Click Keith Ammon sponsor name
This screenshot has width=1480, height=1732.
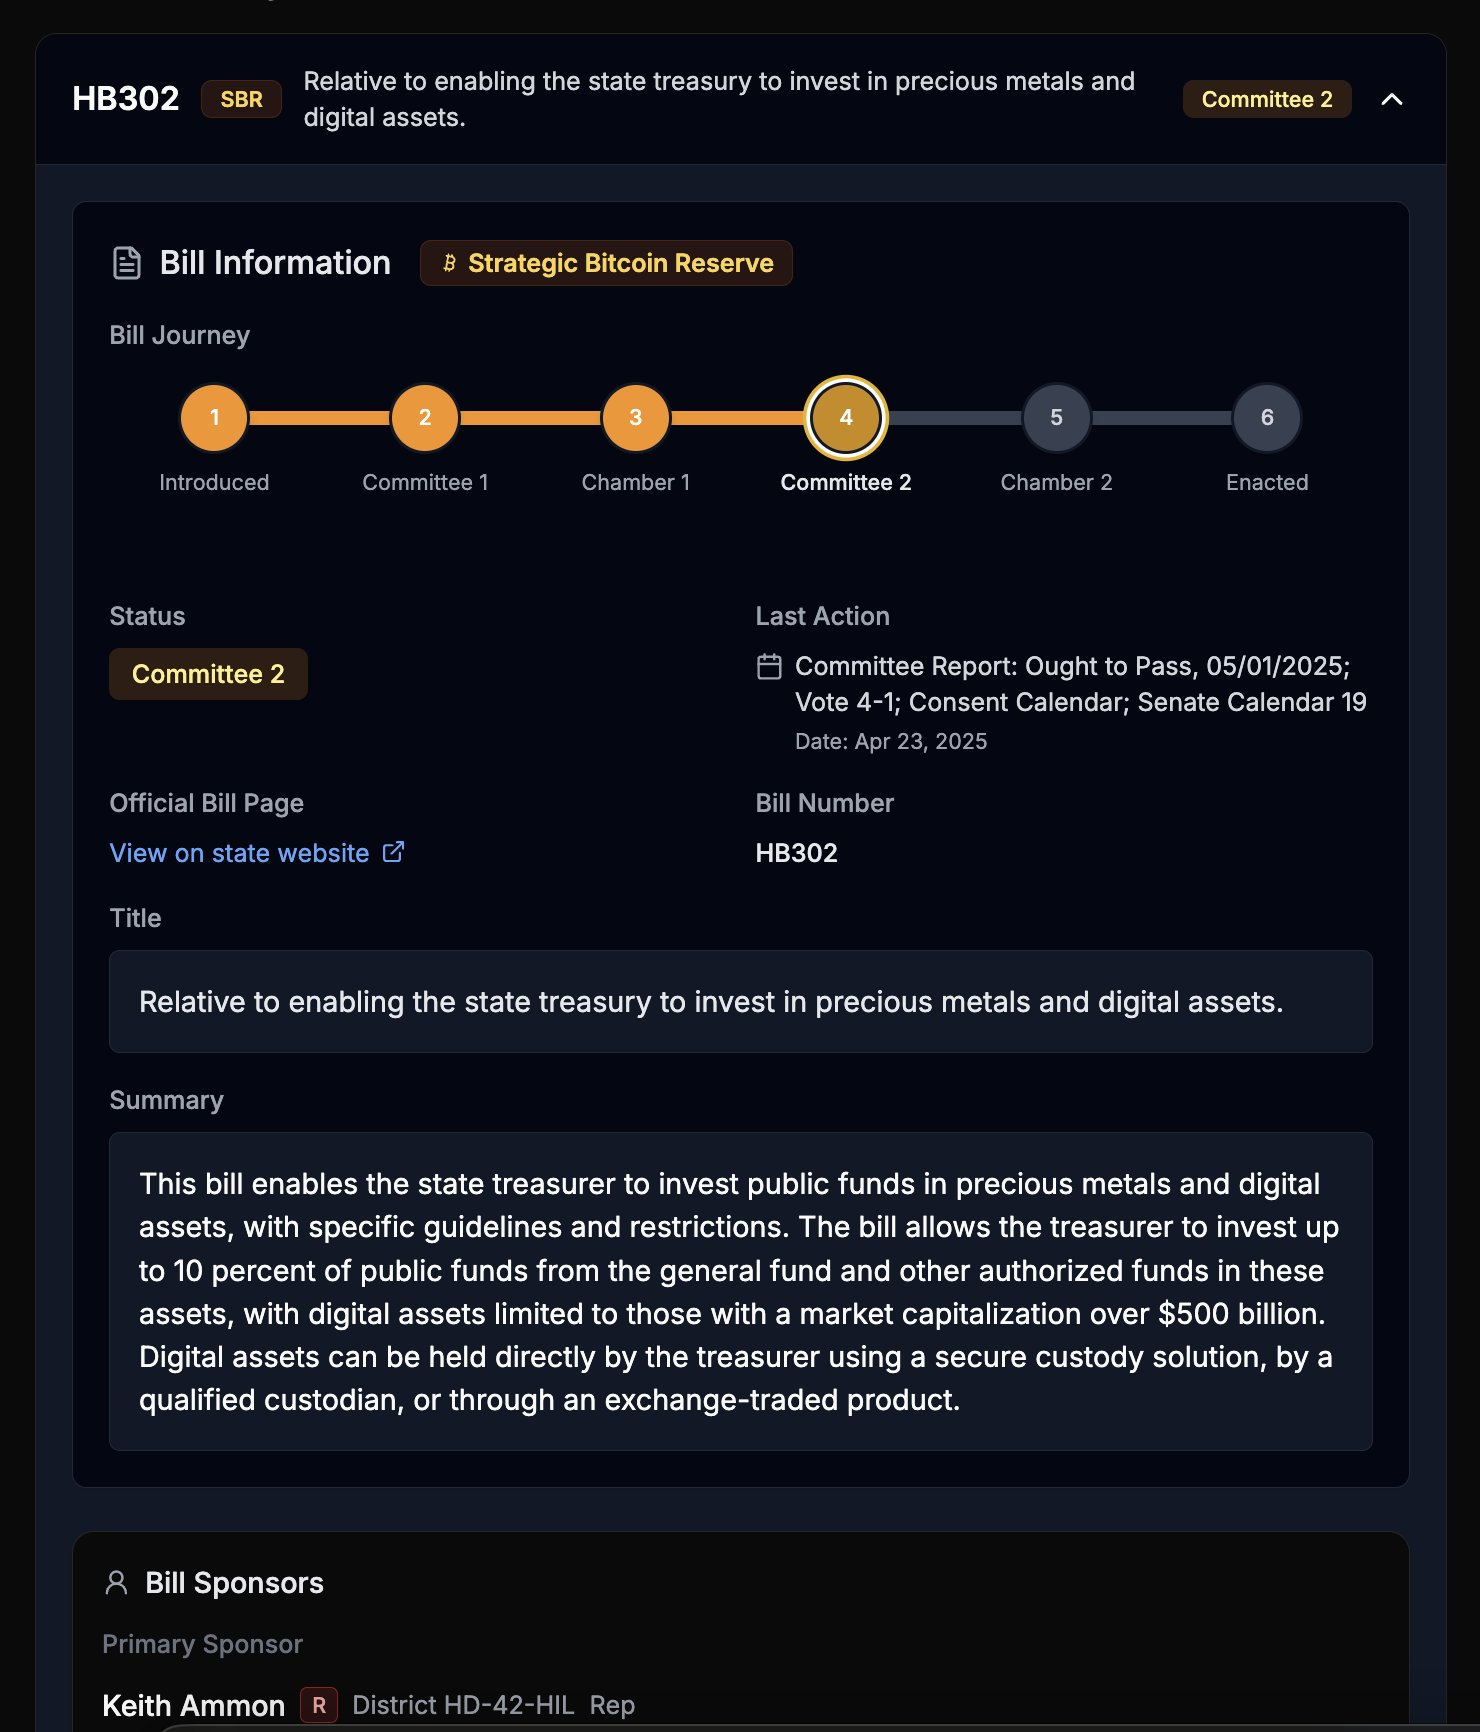click(194, 1705)
